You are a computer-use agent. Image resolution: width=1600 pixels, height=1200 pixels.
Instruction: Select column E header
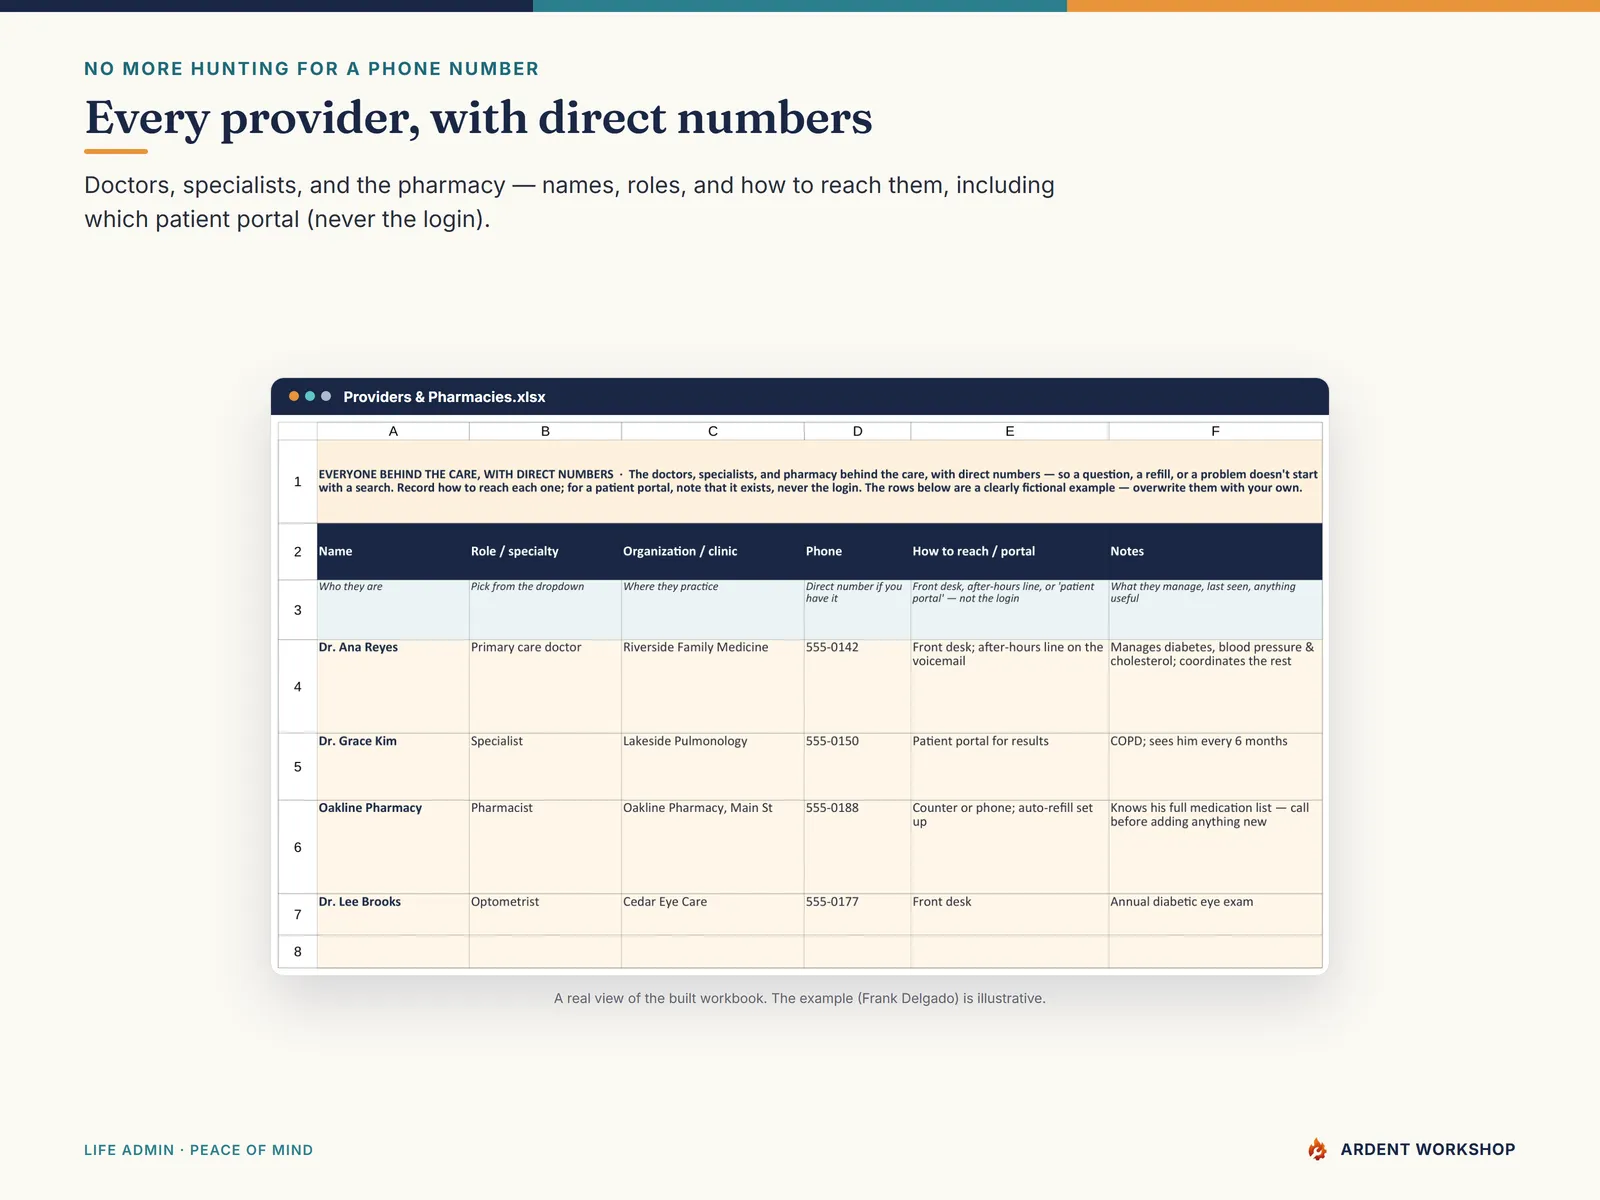click(1010, 431)
